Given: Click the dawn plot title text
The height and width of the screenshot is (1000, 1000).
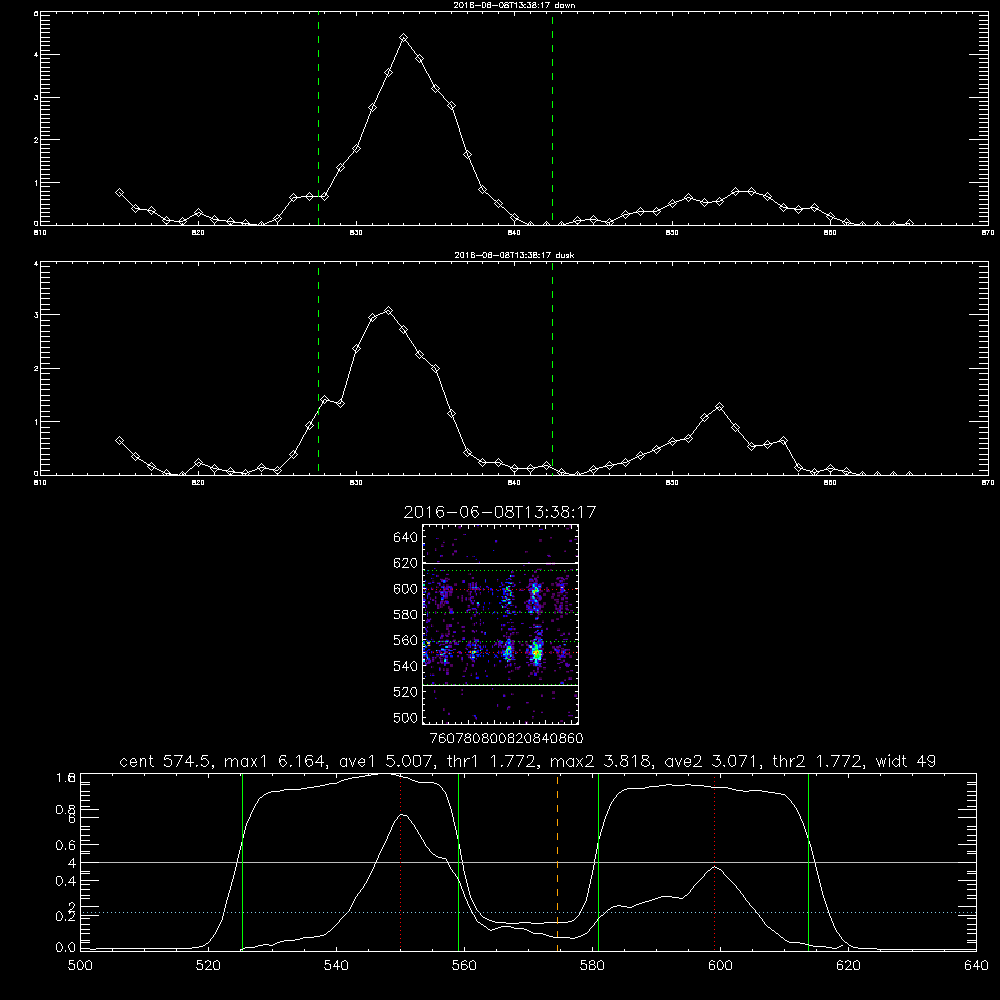Looking at the screenshot, I should [x=514, y=5].
